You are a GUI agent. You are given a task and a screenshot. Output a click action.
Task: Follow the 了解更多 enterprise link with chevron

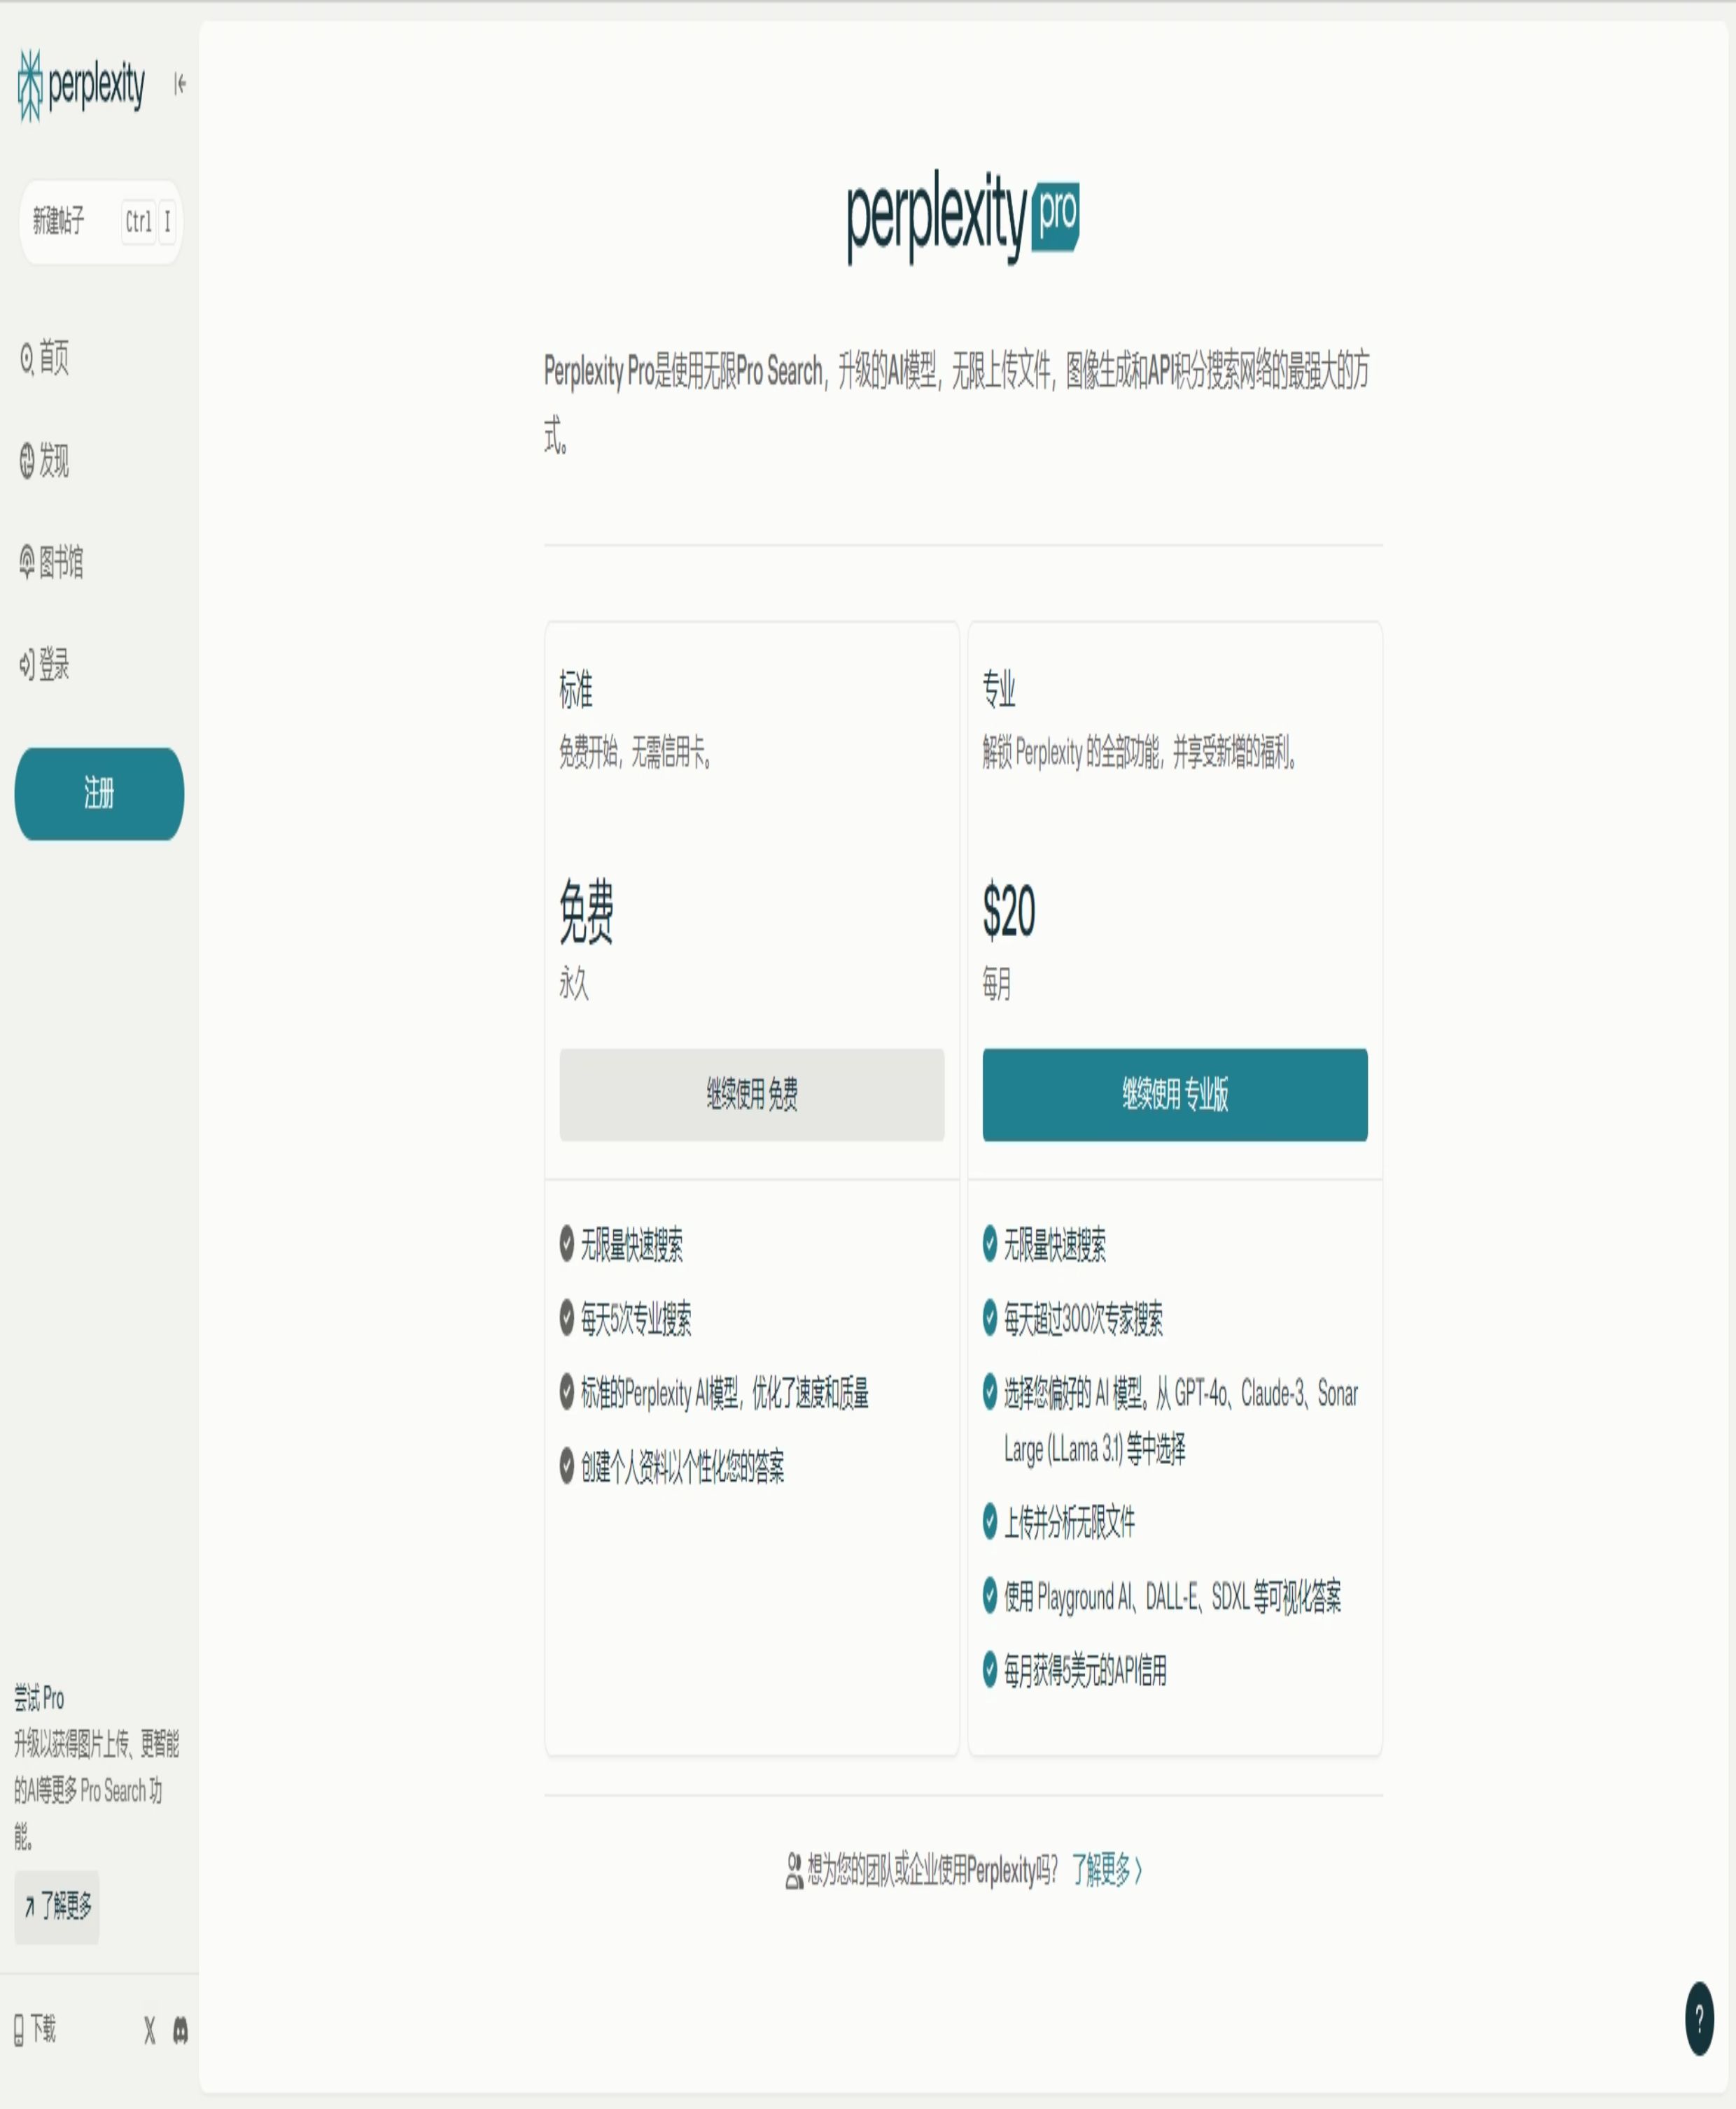(x=1106, y=1869)
